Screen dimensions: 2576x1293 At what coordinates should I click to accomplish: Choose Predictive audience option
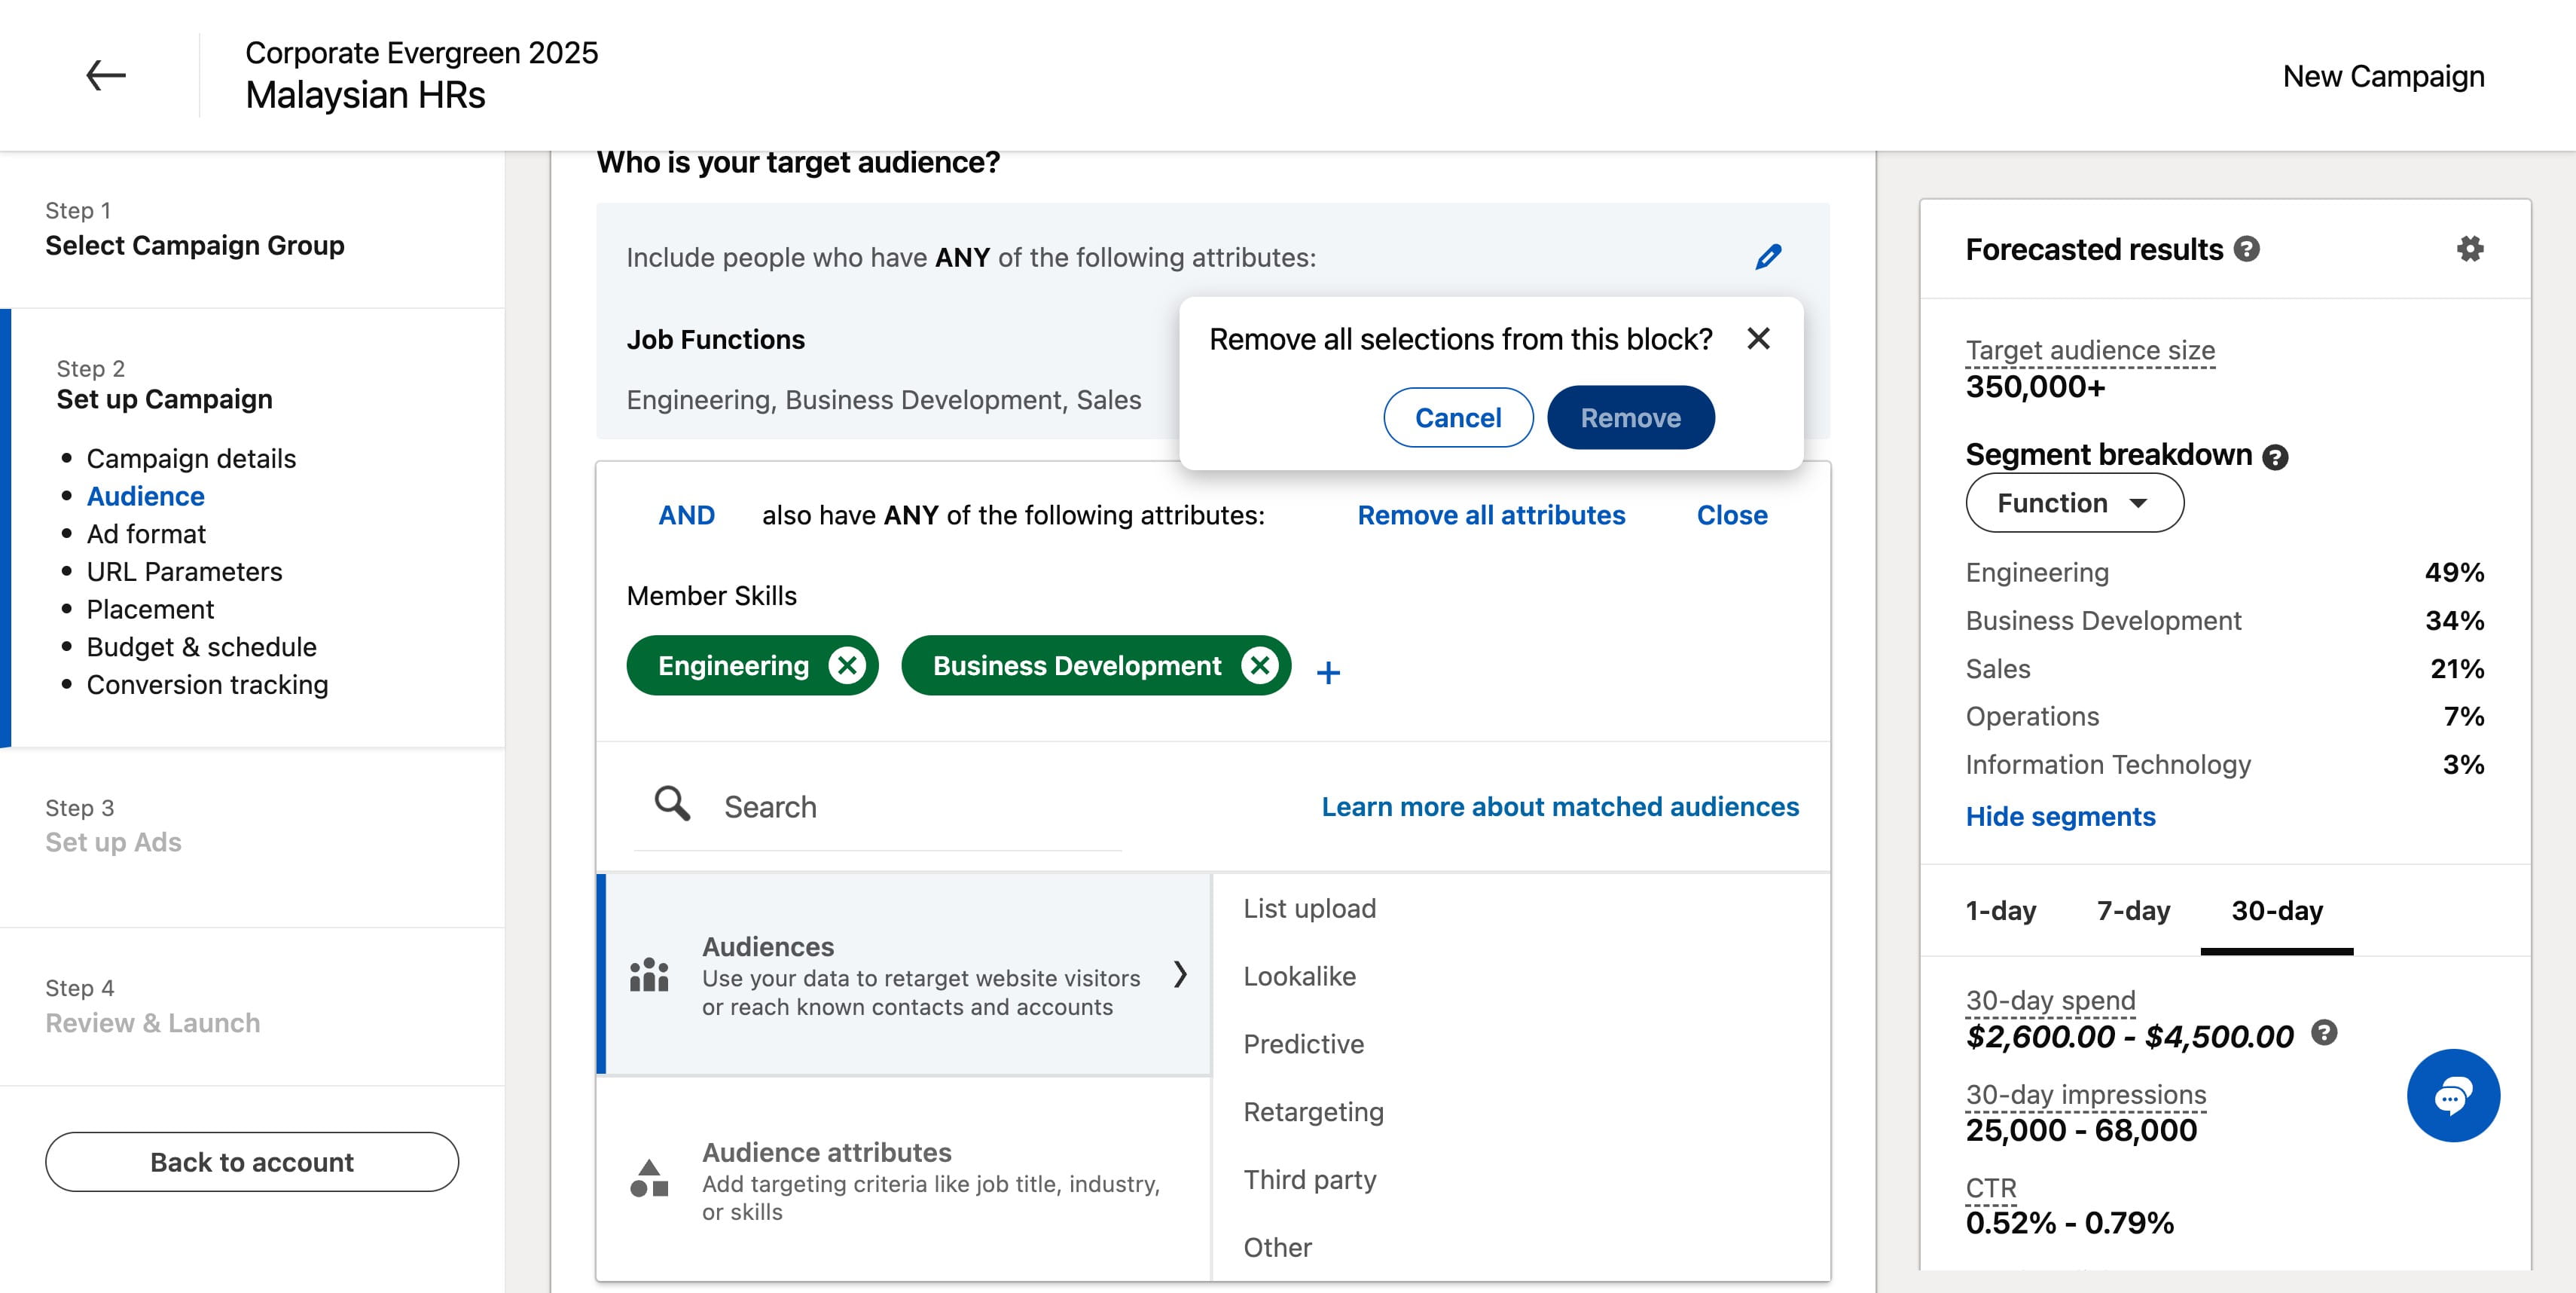(1303, 1044)
